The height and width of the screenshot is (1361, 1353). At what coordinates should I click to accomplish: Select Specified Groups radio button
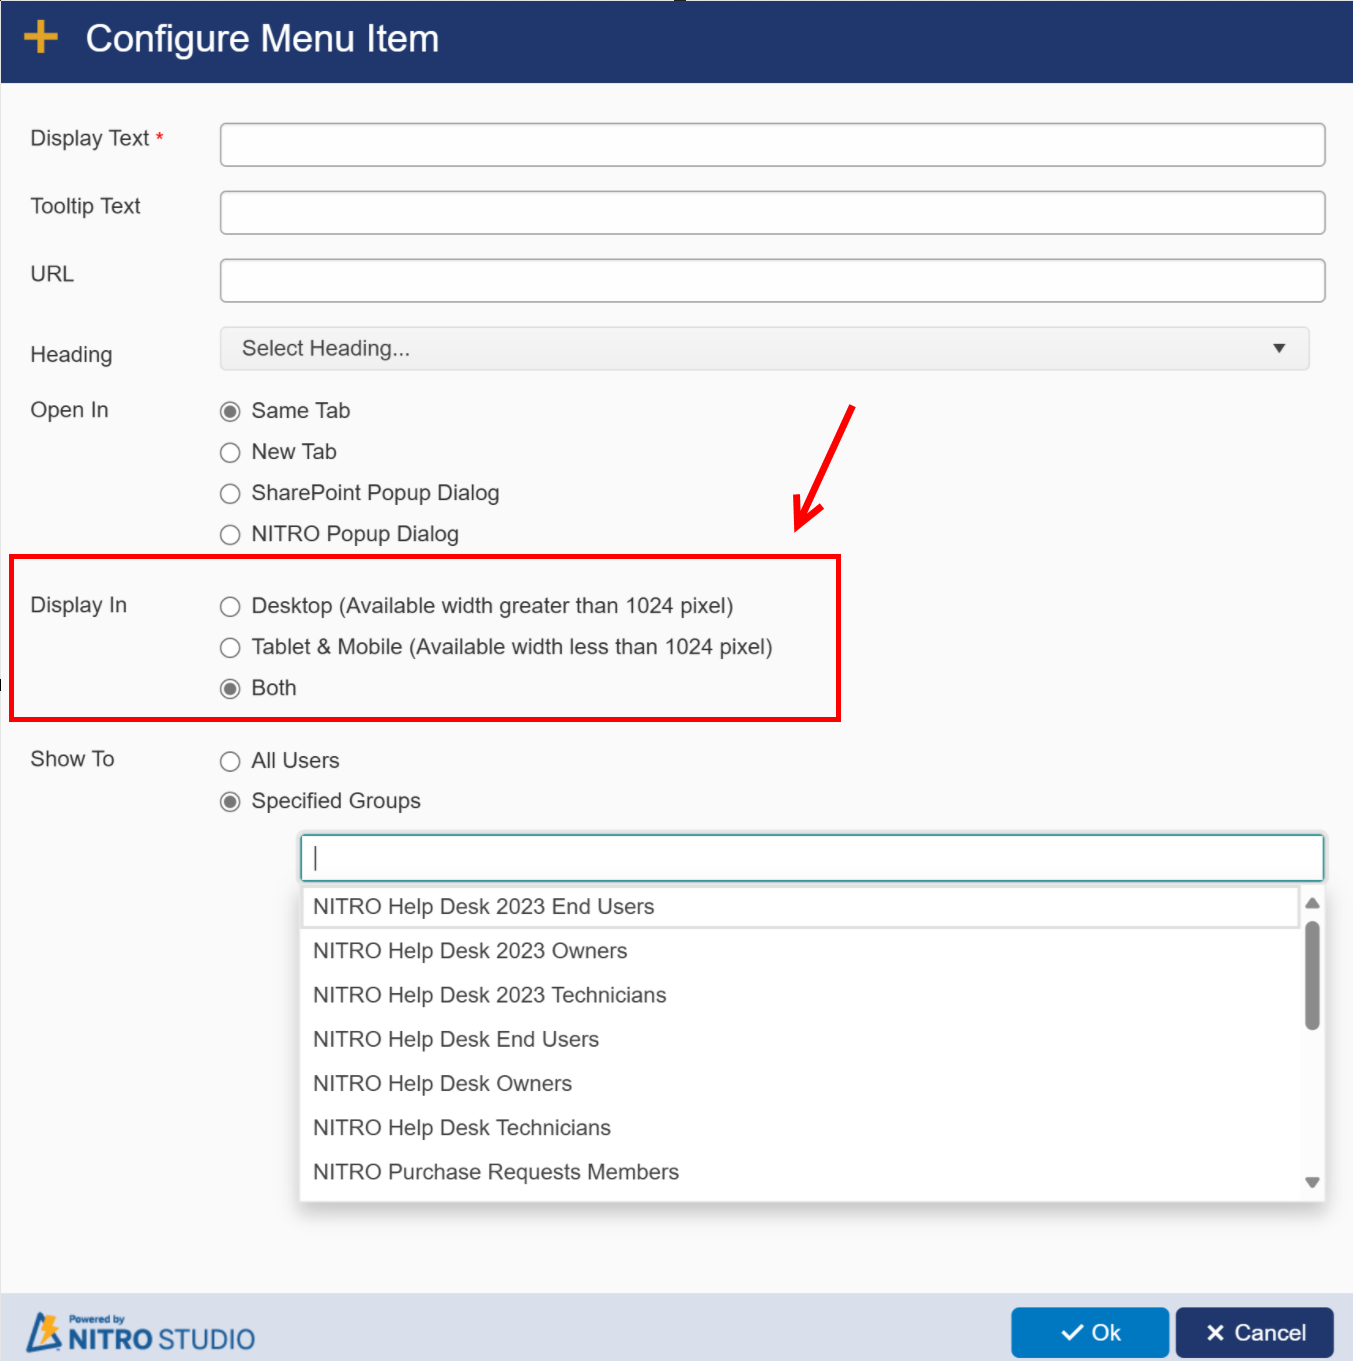pos(230,802)
